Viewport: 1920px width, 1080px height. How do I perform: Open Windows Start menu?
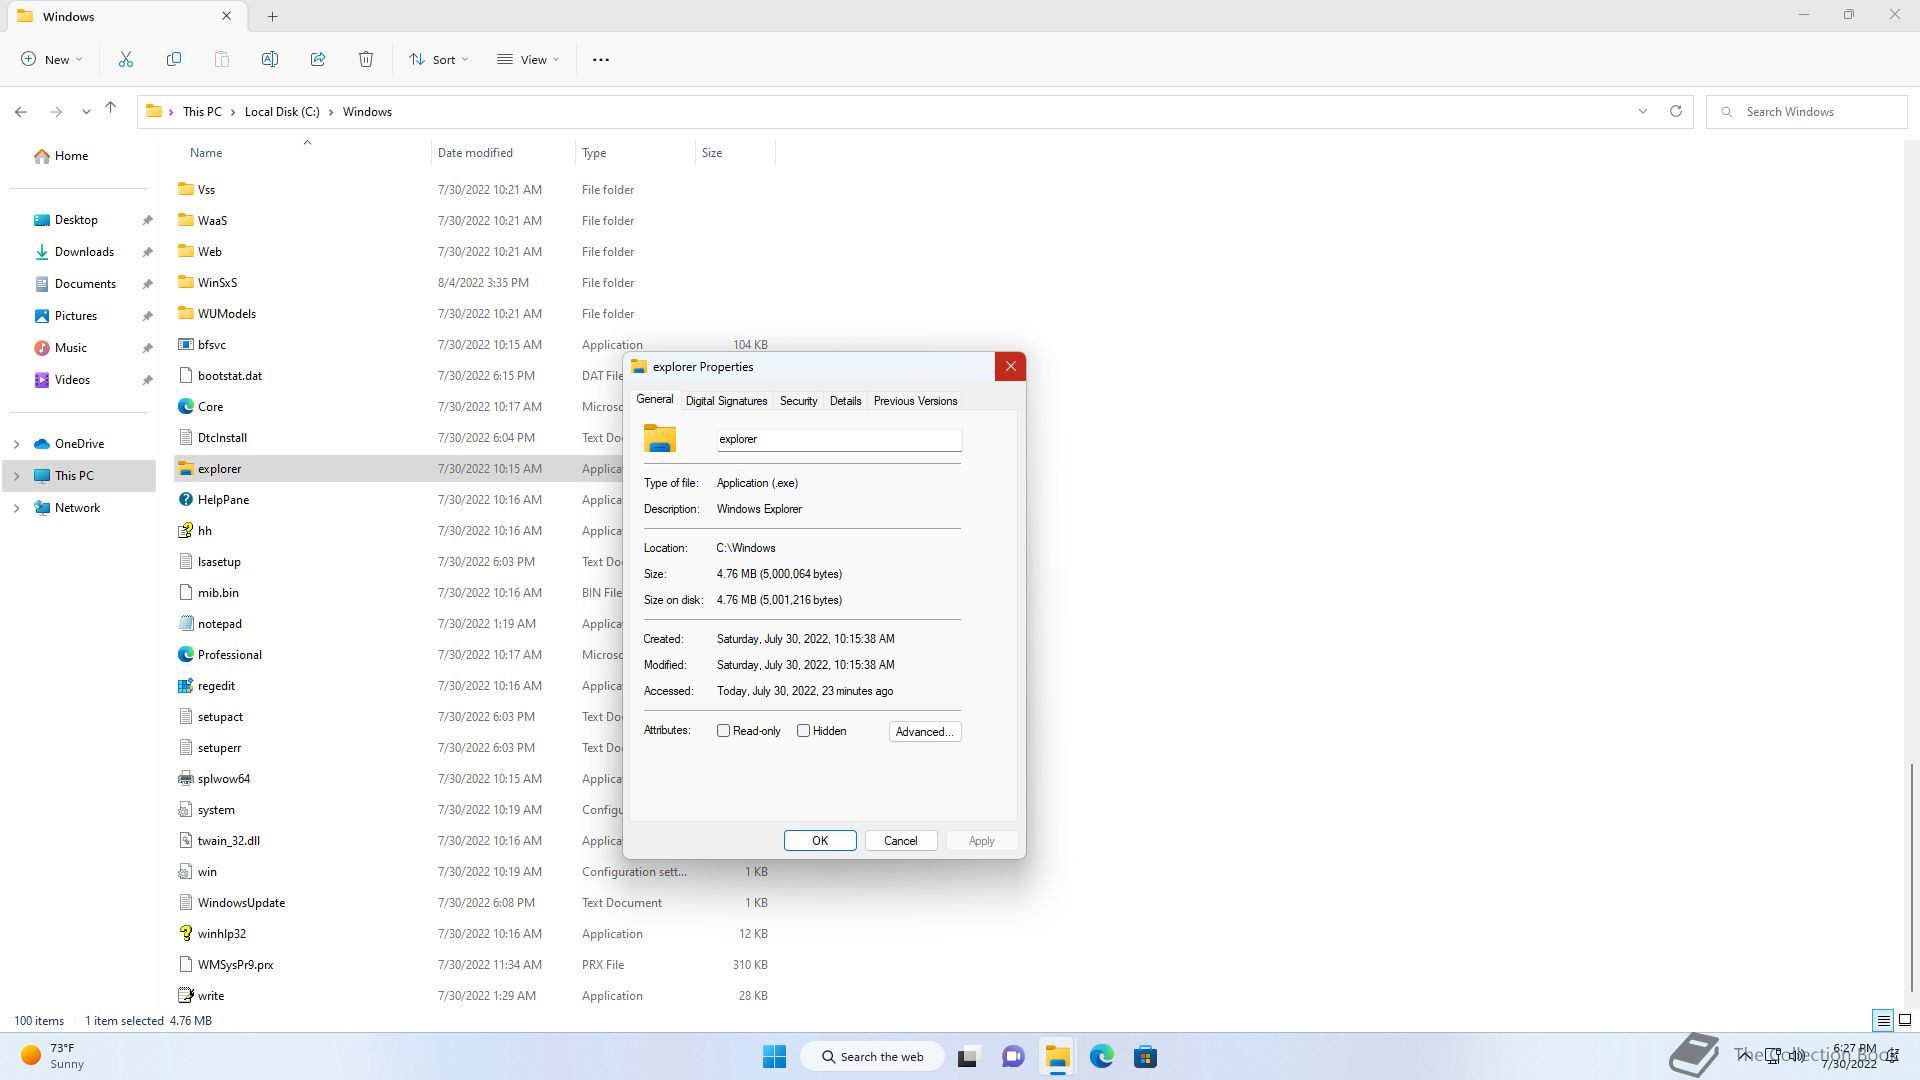pos(775,1057)
